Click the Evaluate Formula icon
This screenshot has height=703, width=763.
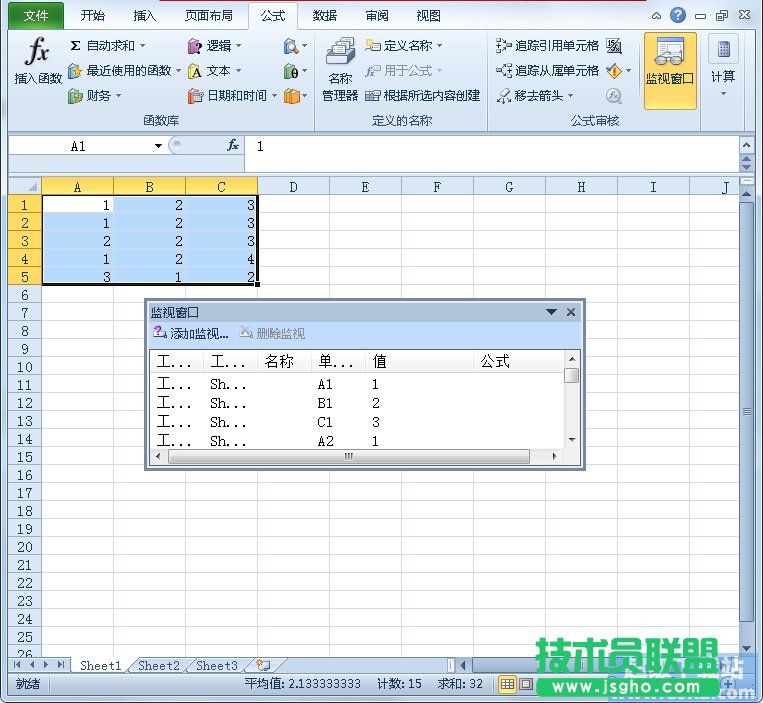[614, 96]
